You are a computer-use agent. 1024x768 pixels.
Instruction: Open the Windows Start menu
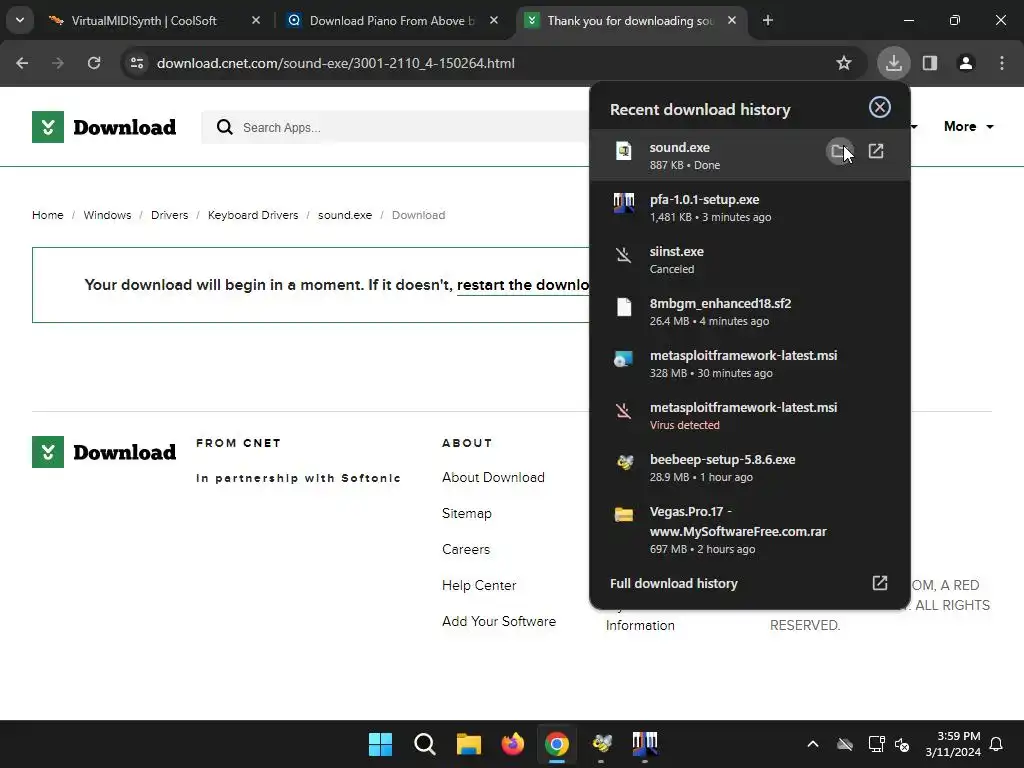tap(380, 744)
